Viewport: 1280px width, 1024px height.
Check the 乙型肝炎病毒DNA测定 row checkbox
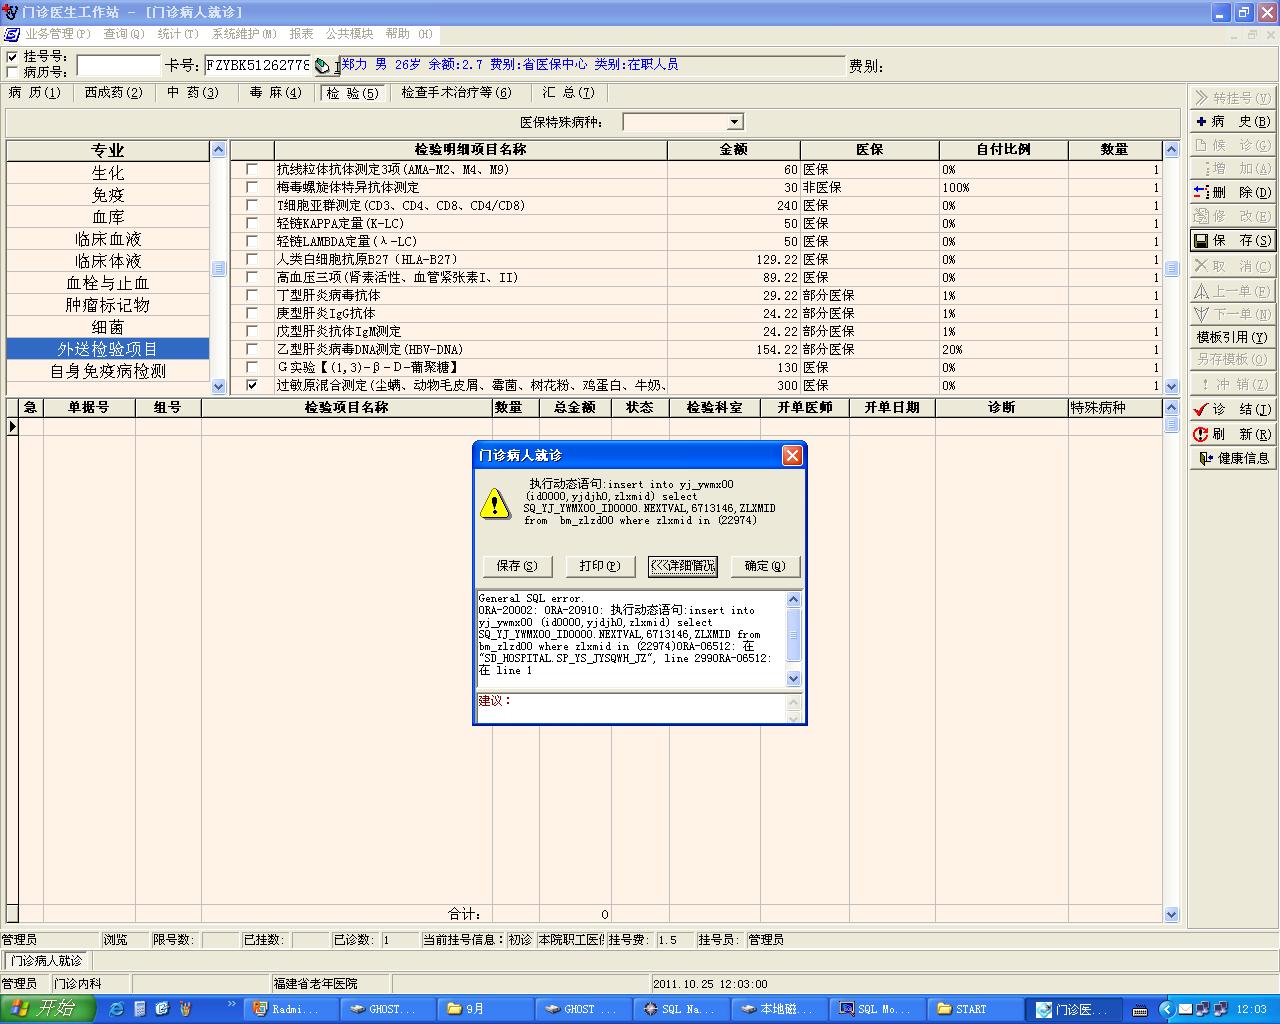click(252, 350)
